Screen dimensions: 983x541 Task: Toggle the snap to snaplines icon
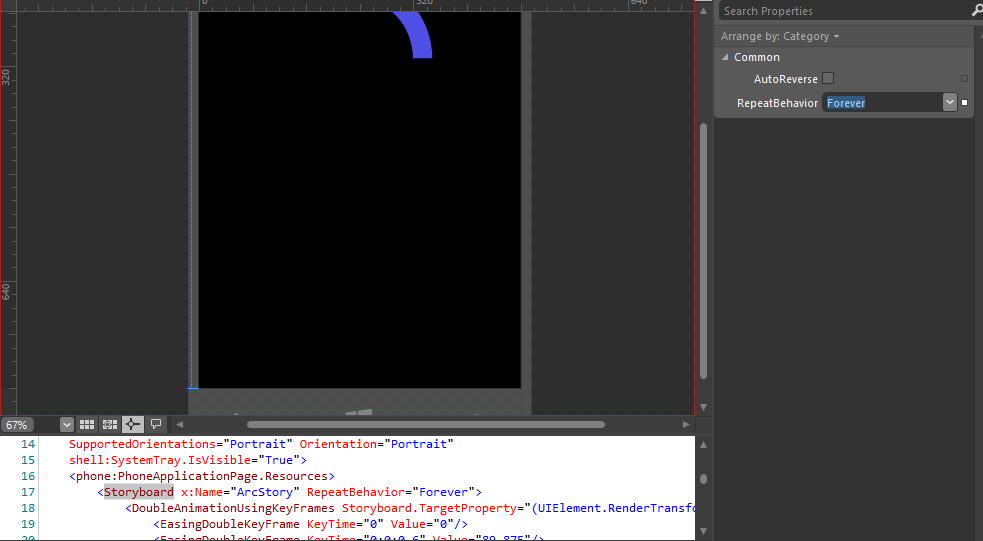click(x=132, y=425)
